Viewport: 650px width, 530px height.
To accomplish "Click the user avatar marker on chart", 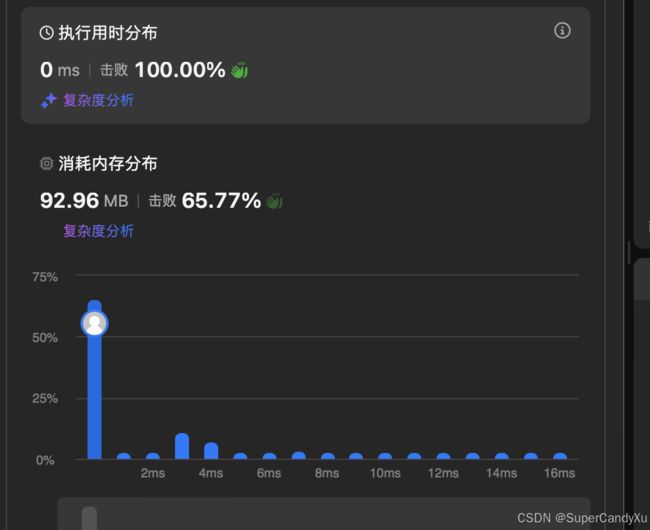I will (x=95, y=323).
